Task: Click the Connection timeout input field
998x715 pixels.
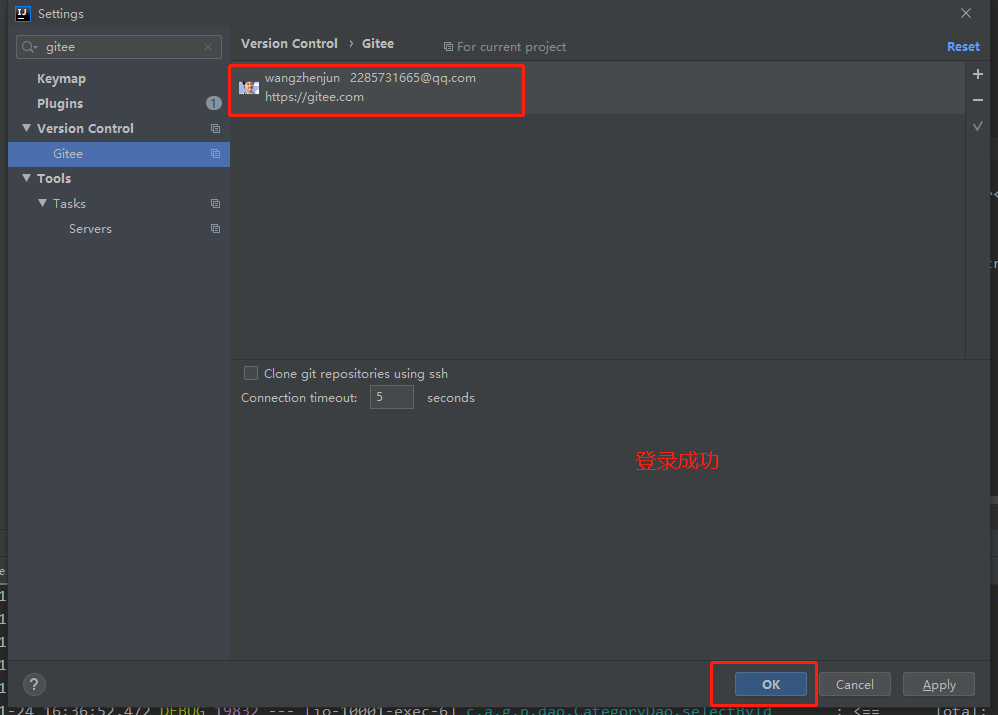Action: point(391,397)
